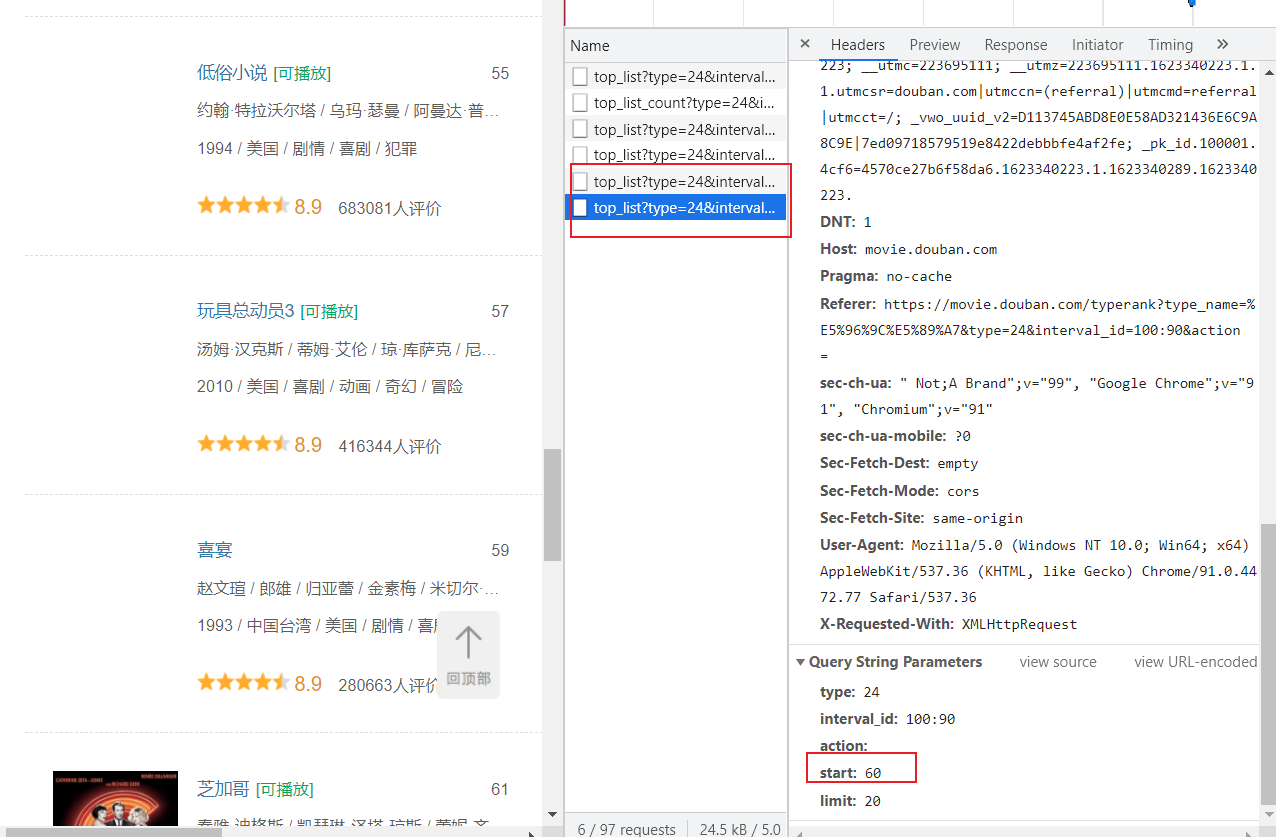The height and width of the screenshot is (837, 1276).
Task: Open movie 喜宴 title link
Action: (215, 550)
